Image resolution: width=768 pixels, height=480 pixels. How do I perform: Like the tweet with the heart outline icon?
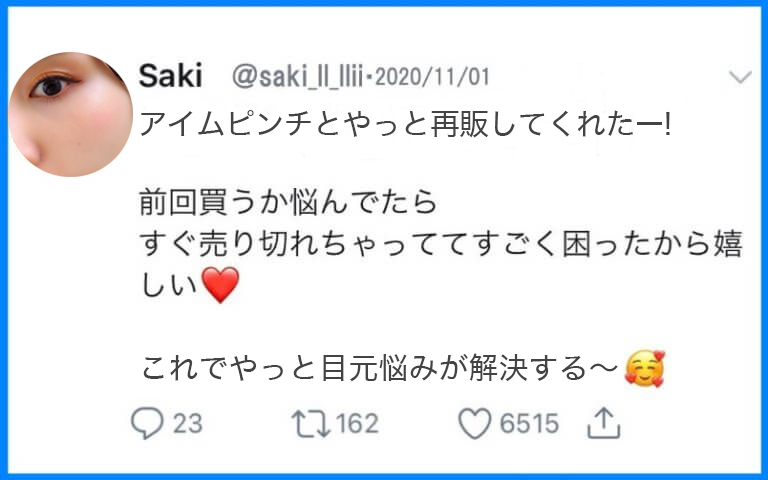tap(474, 424)
